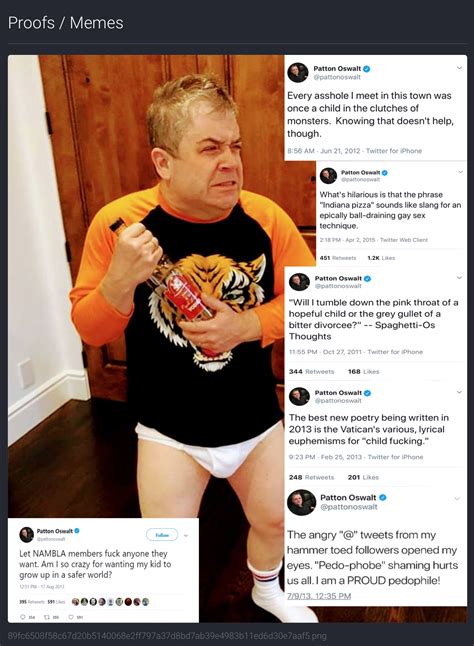Click the 7/9/13, 12:35 PM timestamp link
The width and height of the screenshot is (474, 646).
click(x=319, y=596)
